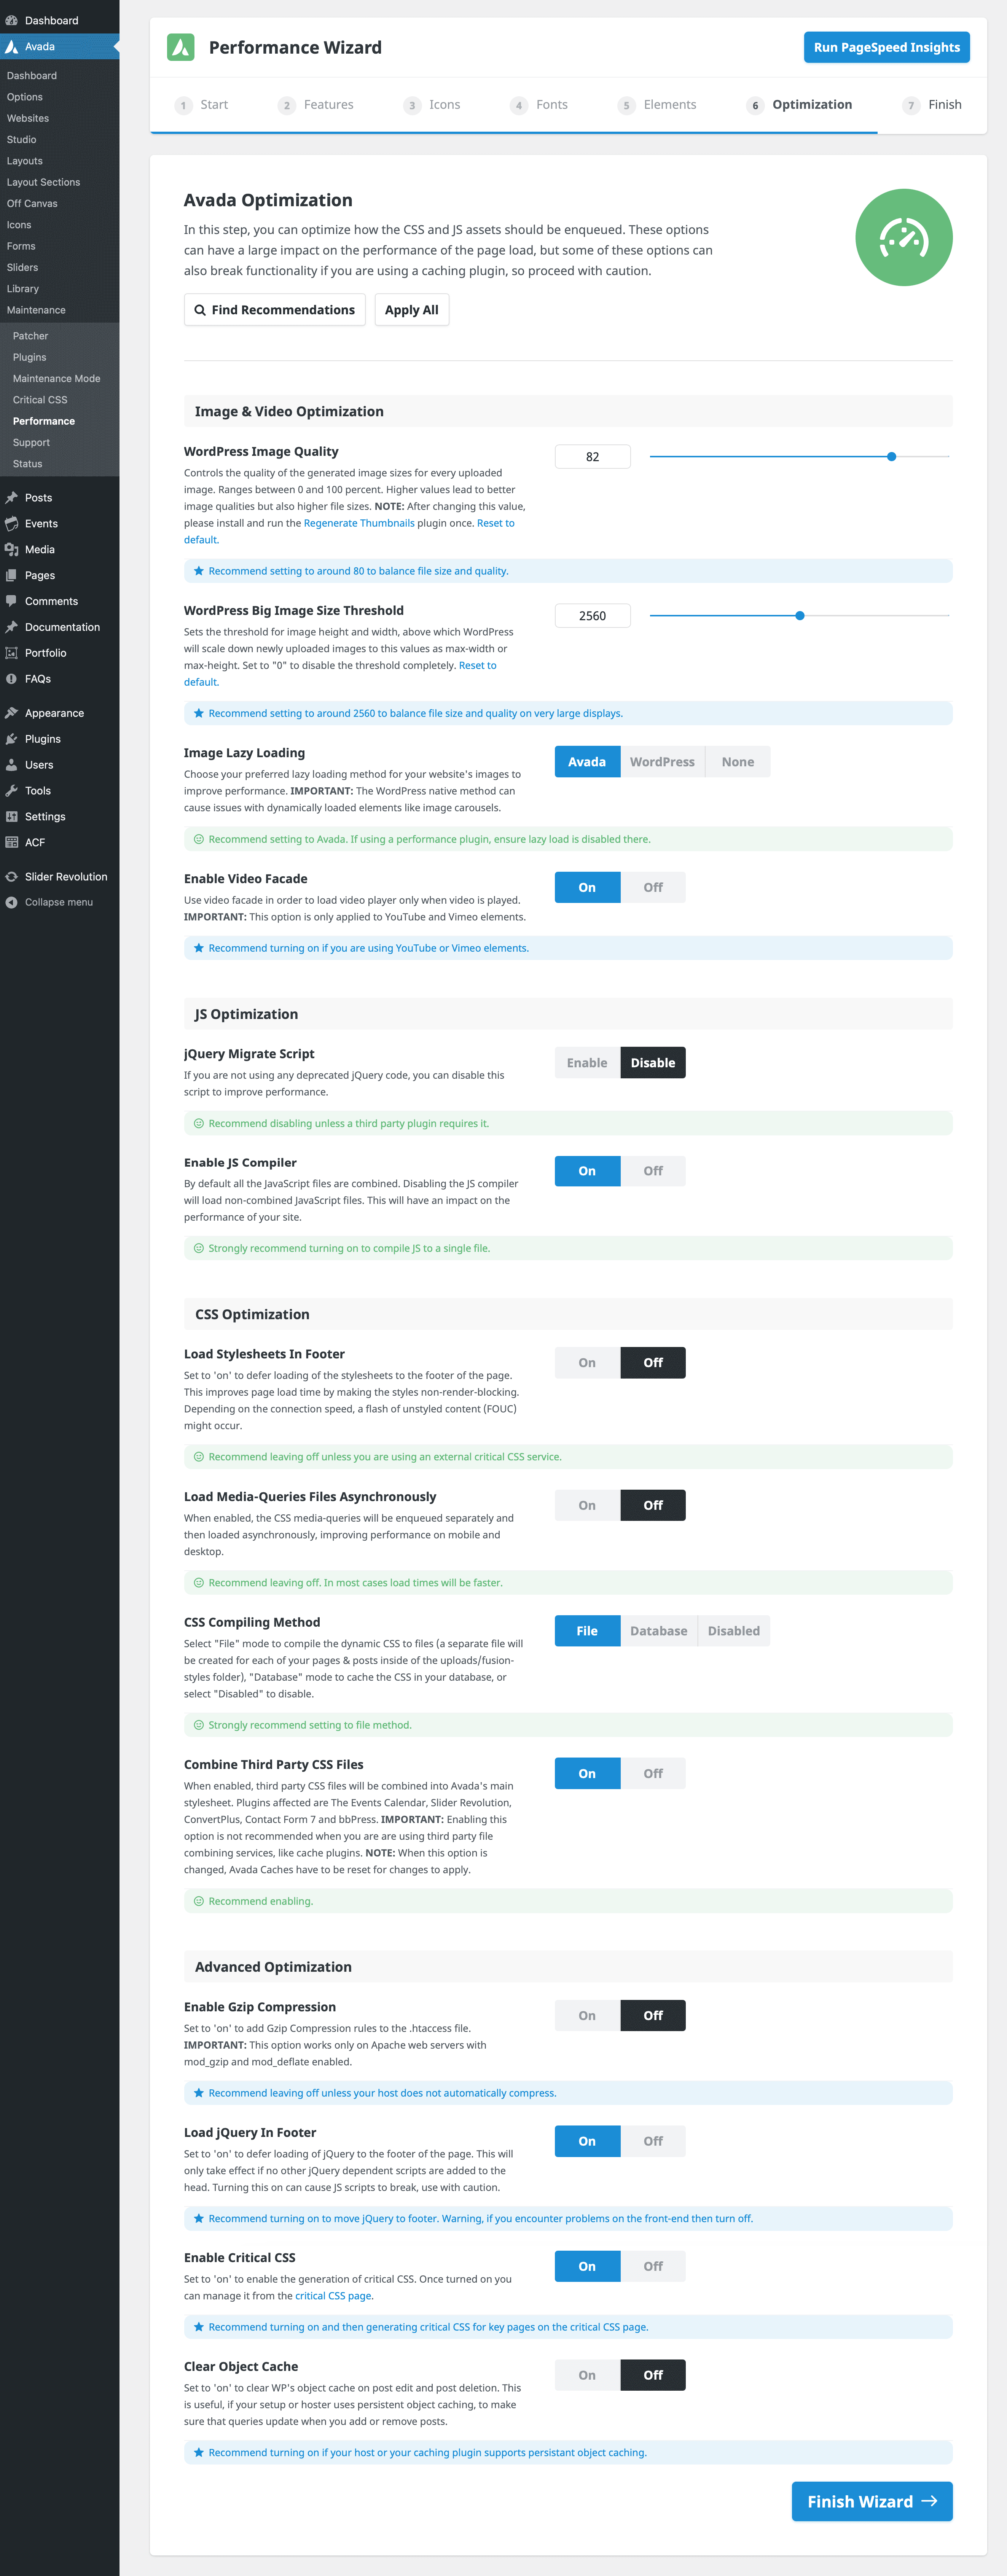Click the green Avada logo beside Performance Wizard
The image size is (1007, 2576).
181,47
